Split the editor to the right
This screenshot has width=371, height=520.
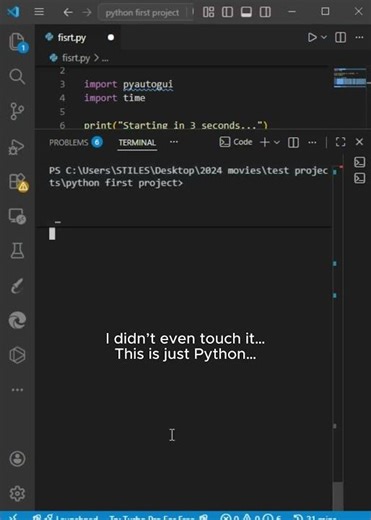[340, 37]
